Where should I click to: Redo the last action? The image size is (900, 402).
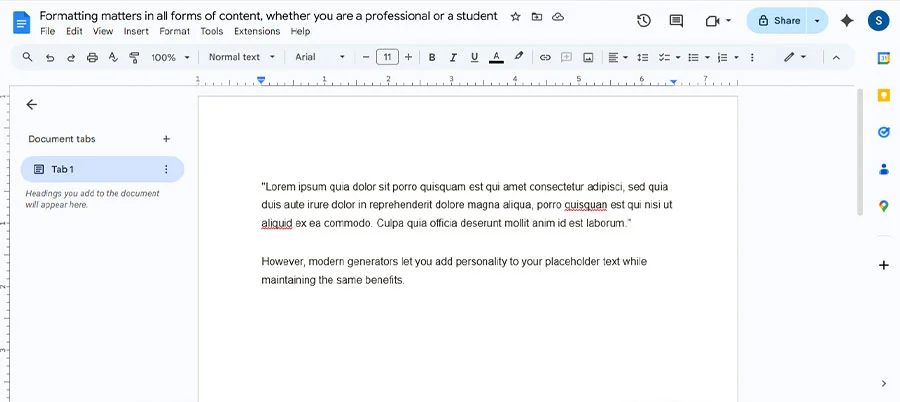[x=71, y=57]
